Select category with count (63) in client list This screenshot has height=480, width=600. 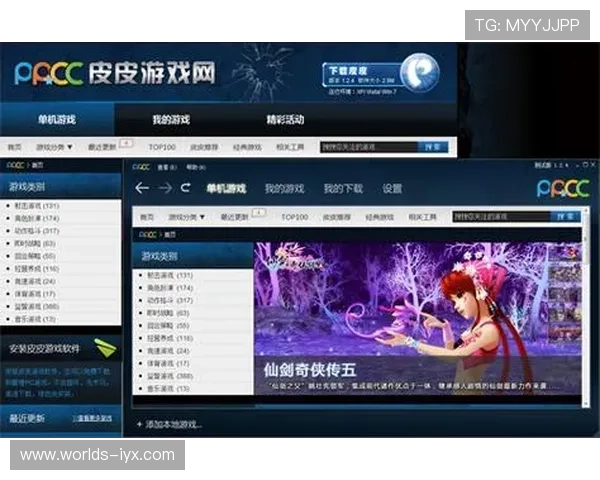(x=168, y=313)
